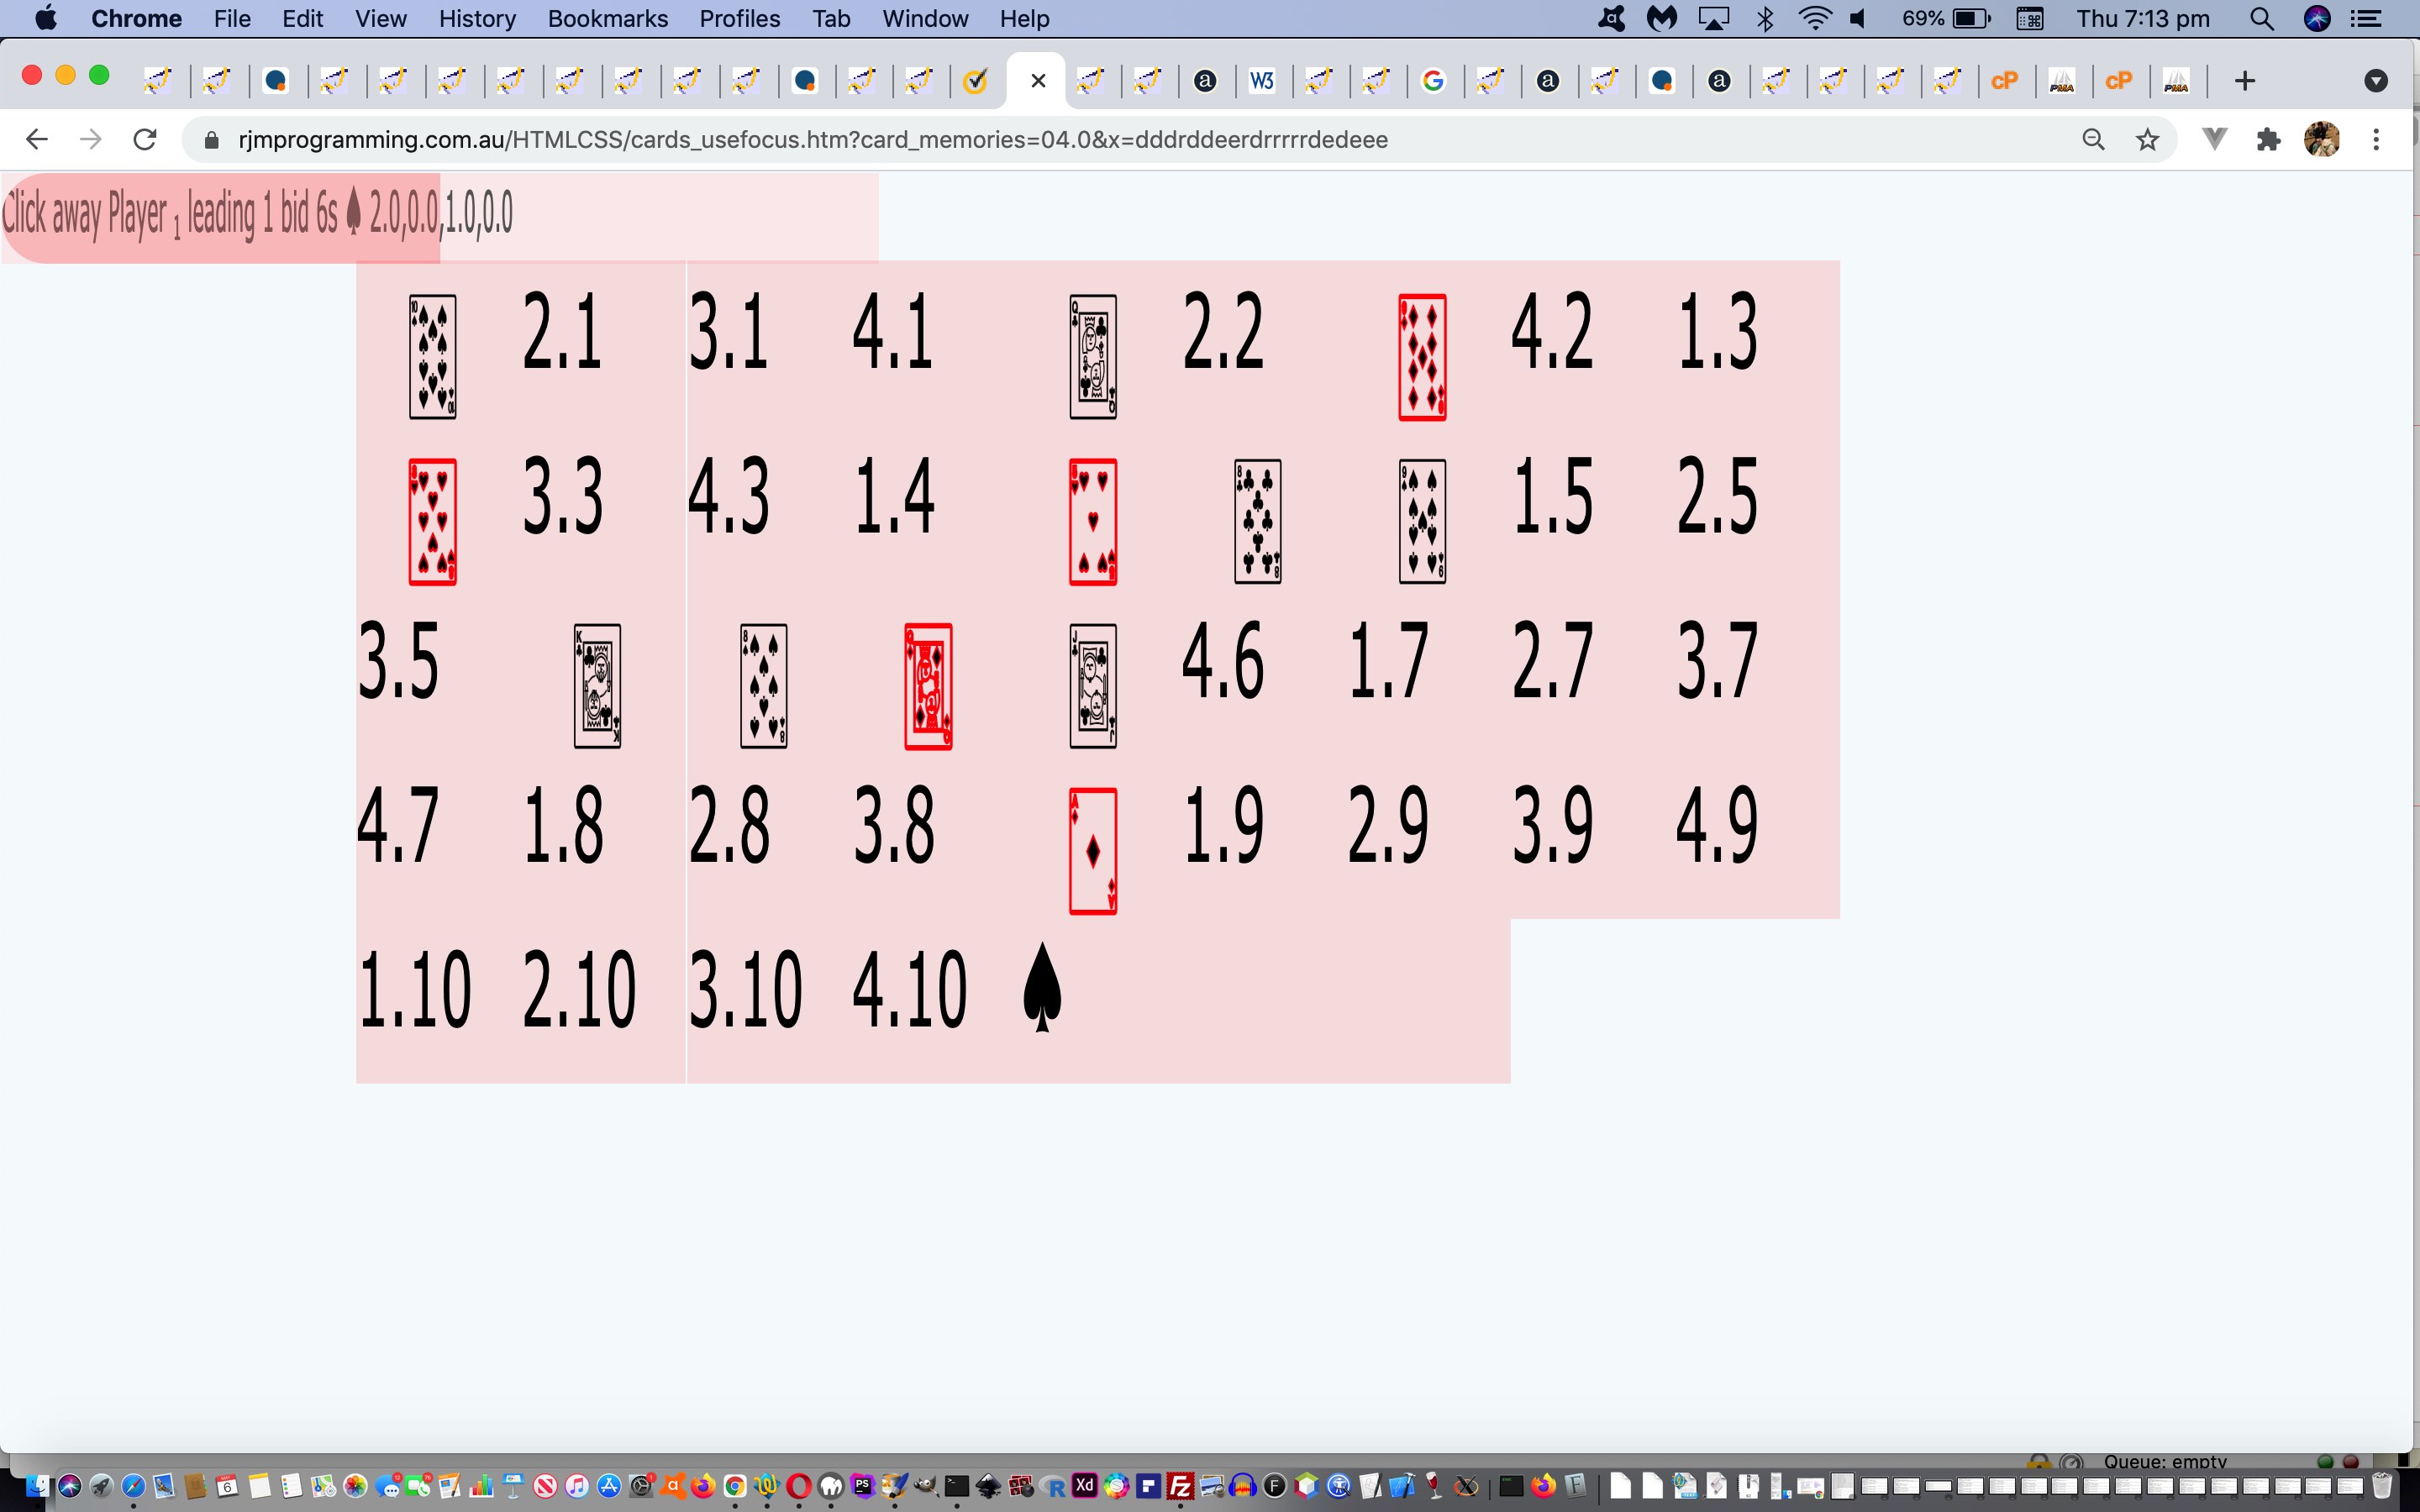
Task: Open the Chrome profile avatar
Action: [x=2322, y=140]
